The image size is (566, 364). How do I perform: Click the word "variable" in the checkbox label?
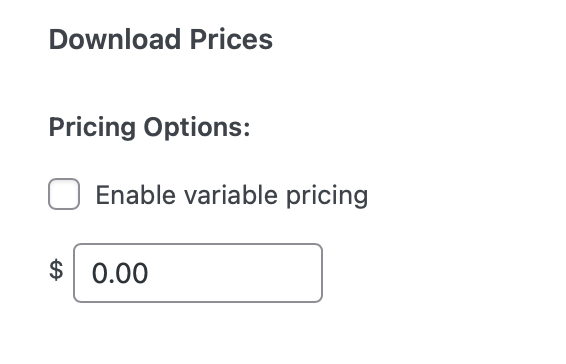pos(231,195)
